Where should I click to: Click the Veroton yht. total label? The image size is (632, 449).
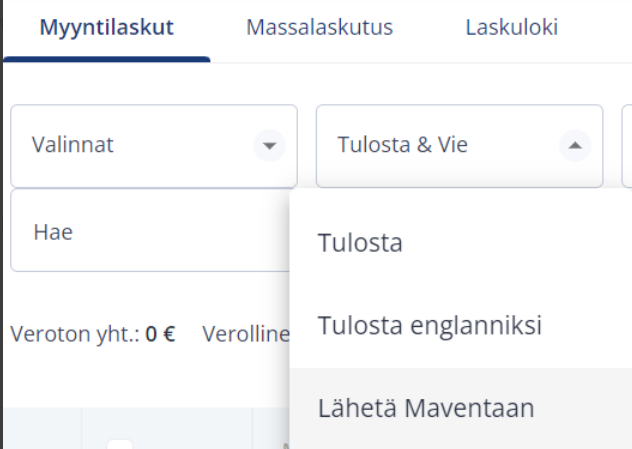pyautogui.click(x=75, y=334)
